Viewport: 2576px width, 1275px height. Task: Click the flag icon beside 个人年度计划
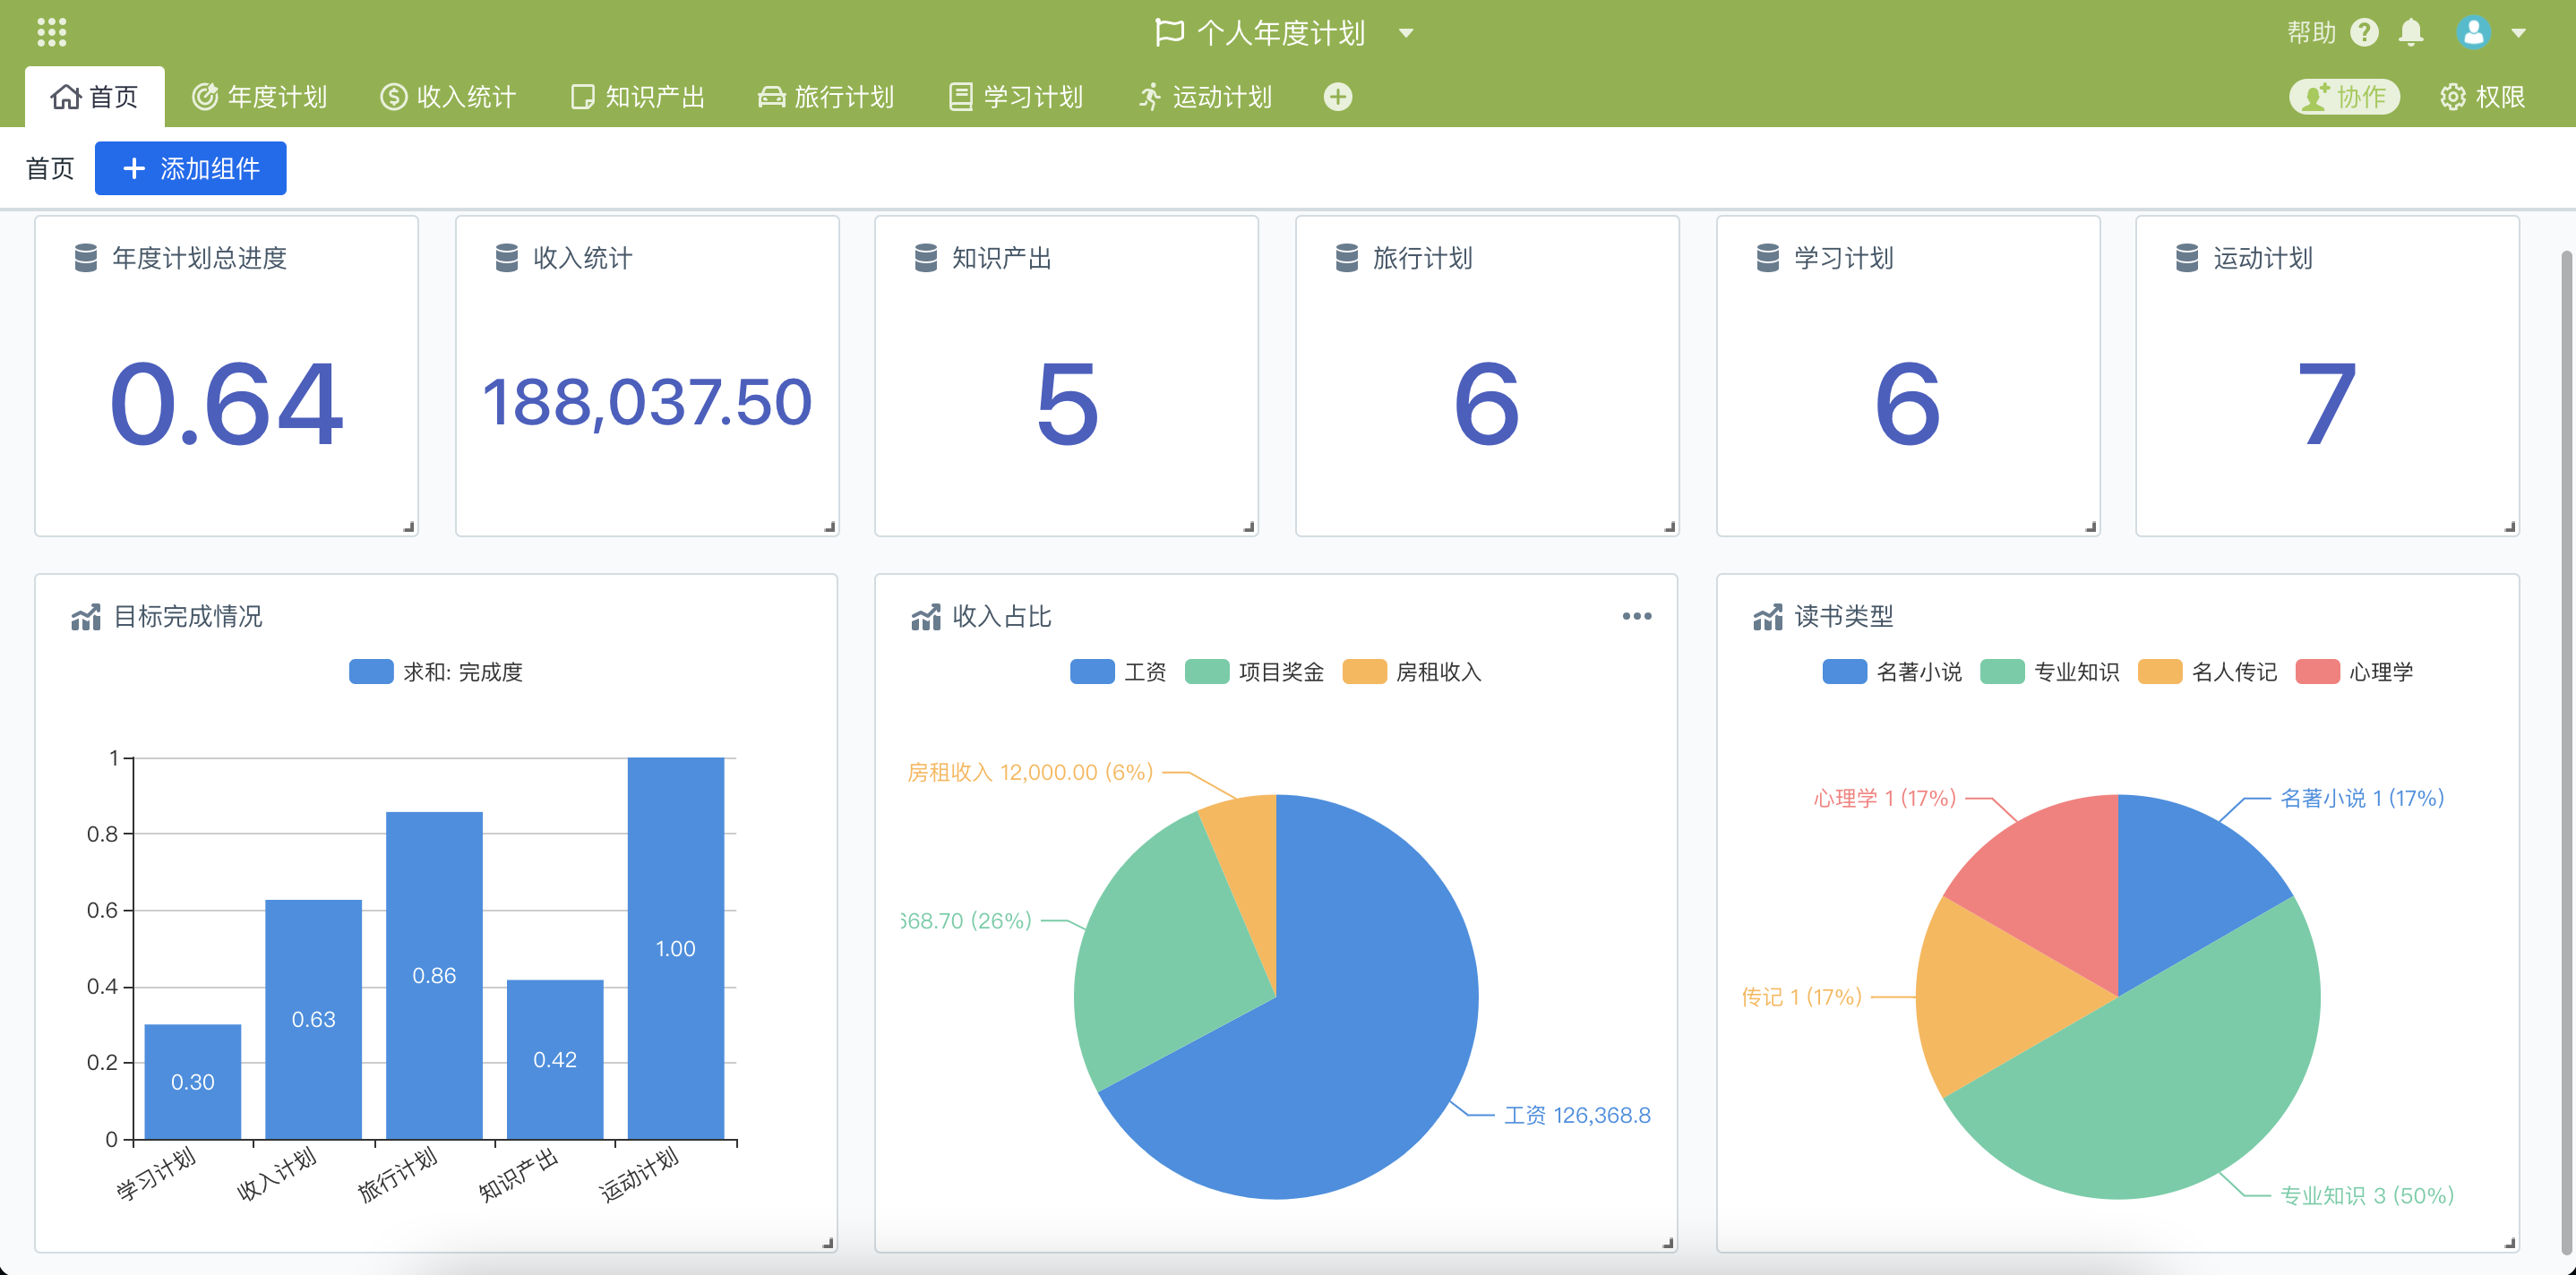1171,33
